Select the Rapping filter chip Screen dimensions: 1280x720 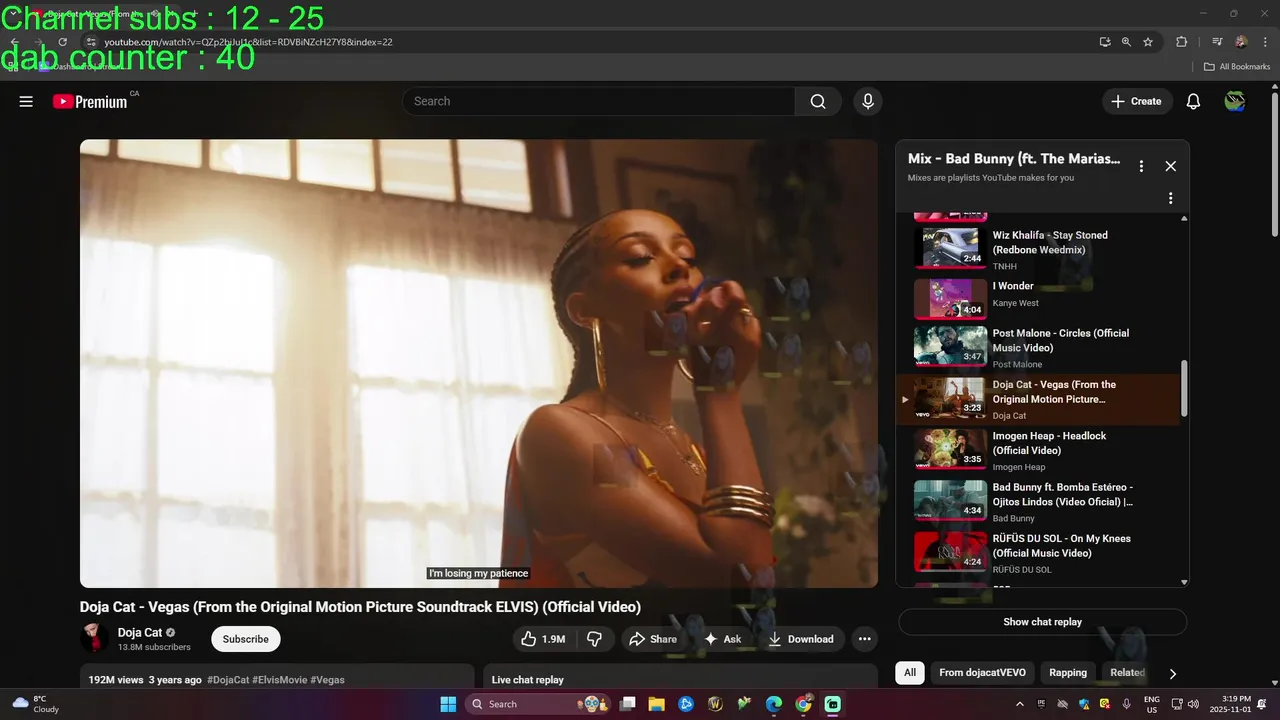[1068, 673]
